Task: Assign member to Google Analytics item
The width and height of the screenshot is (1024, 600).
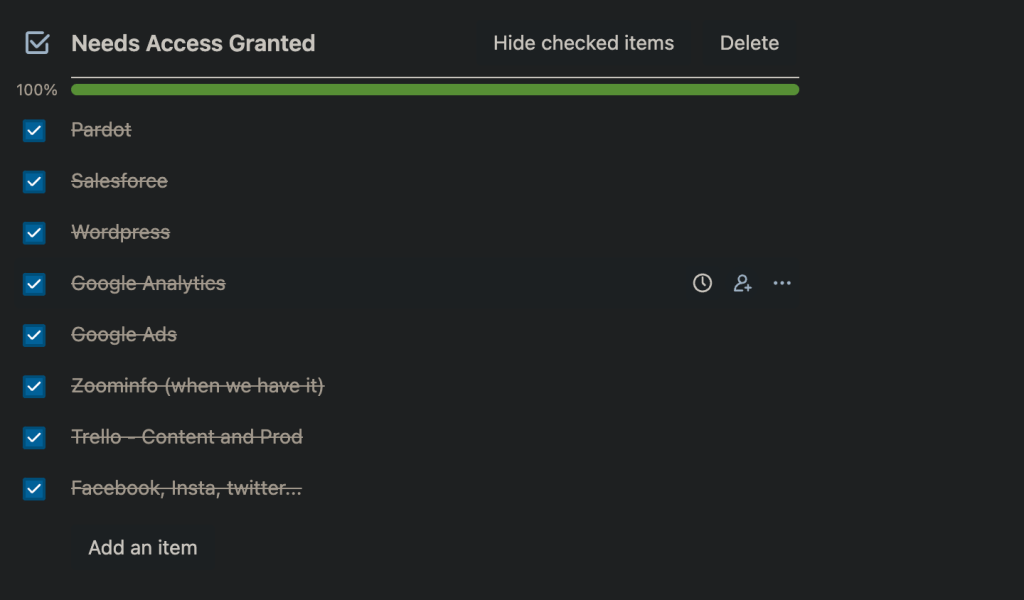Action: coord(742,284)
